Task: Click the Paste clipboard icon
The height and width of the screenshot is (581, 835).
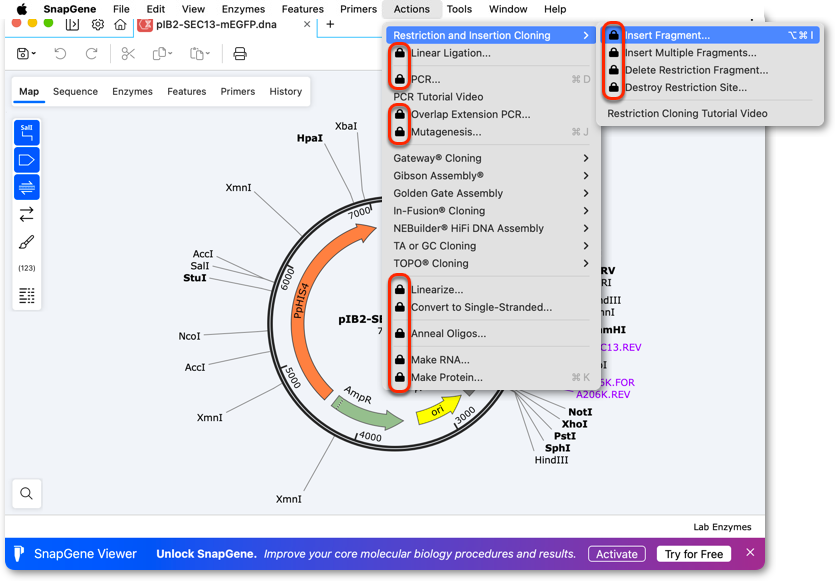Action: [197, 54]
